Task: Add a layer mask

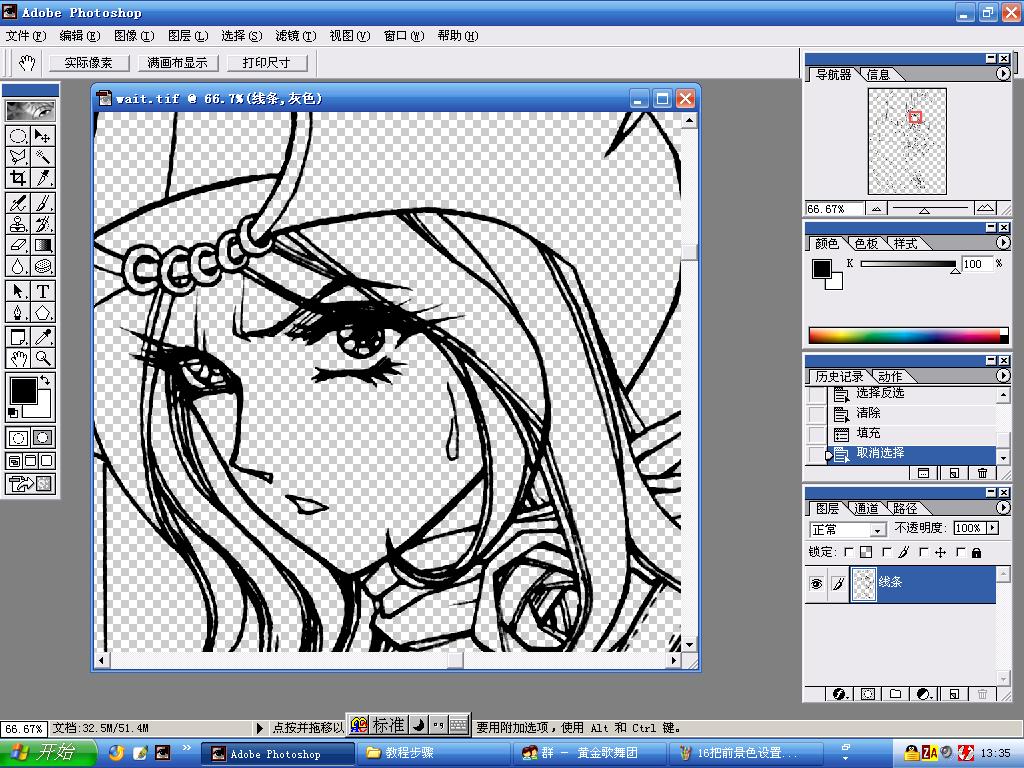Action: coord(868,694)
